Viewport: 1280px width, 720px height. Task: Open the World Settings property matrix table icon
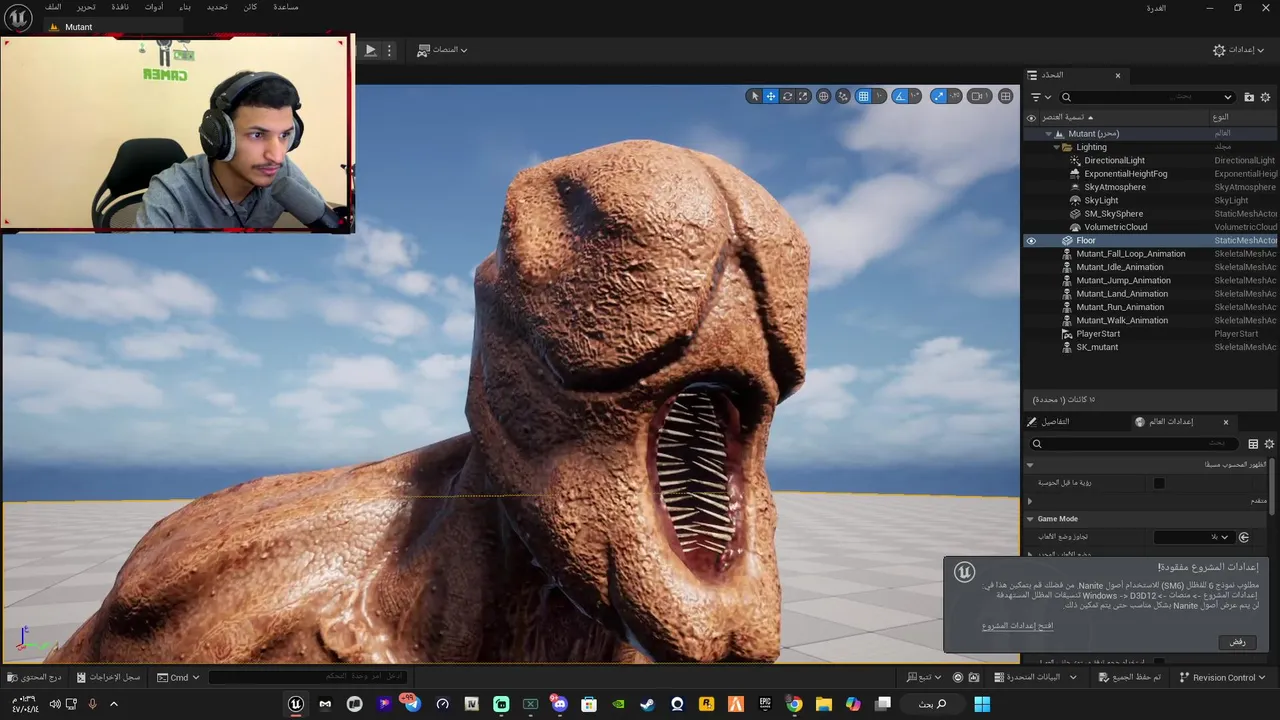click(1253, 444)
